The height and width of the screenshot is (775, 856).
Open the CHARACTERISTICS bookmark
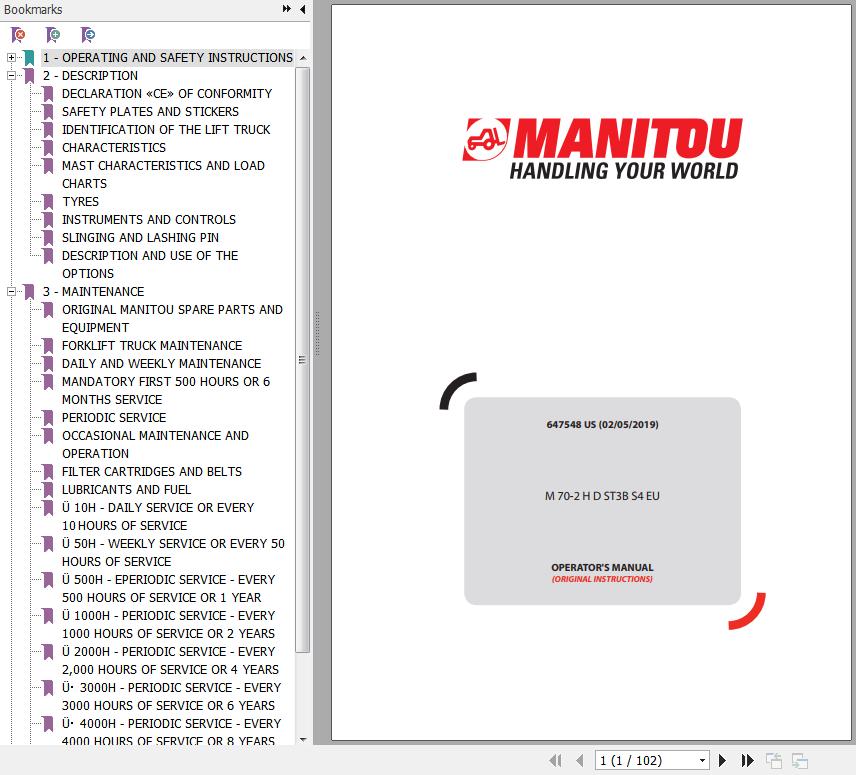coord(114,147)
